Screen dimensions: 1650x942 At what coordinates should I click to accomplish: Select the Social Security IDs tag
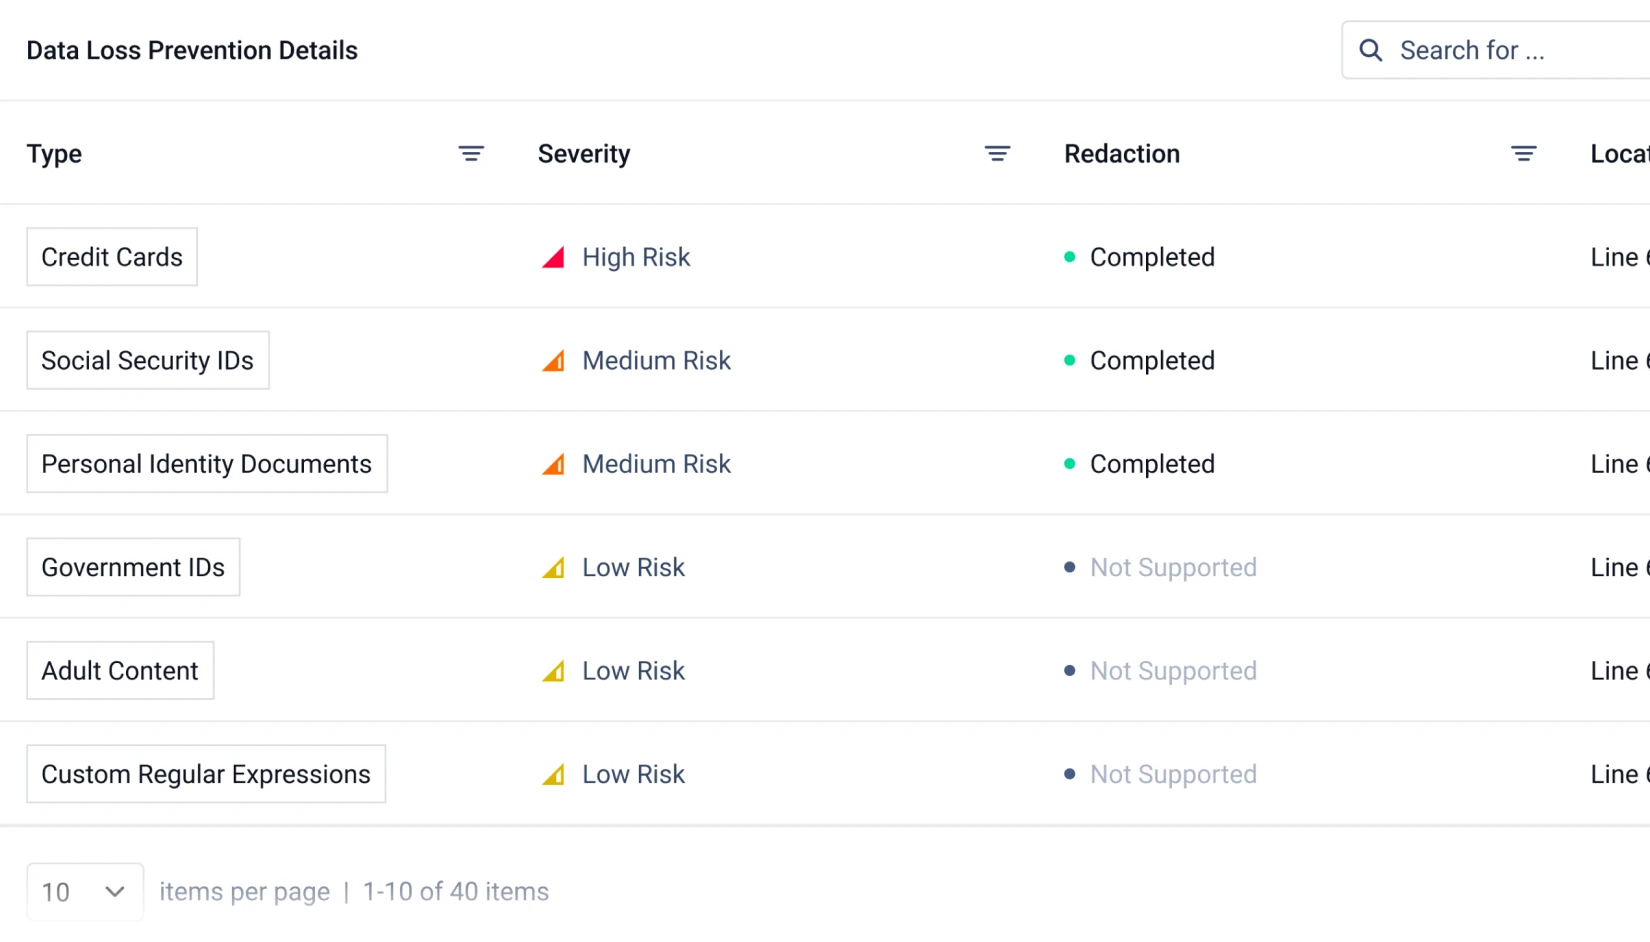[x=148, y=361]
